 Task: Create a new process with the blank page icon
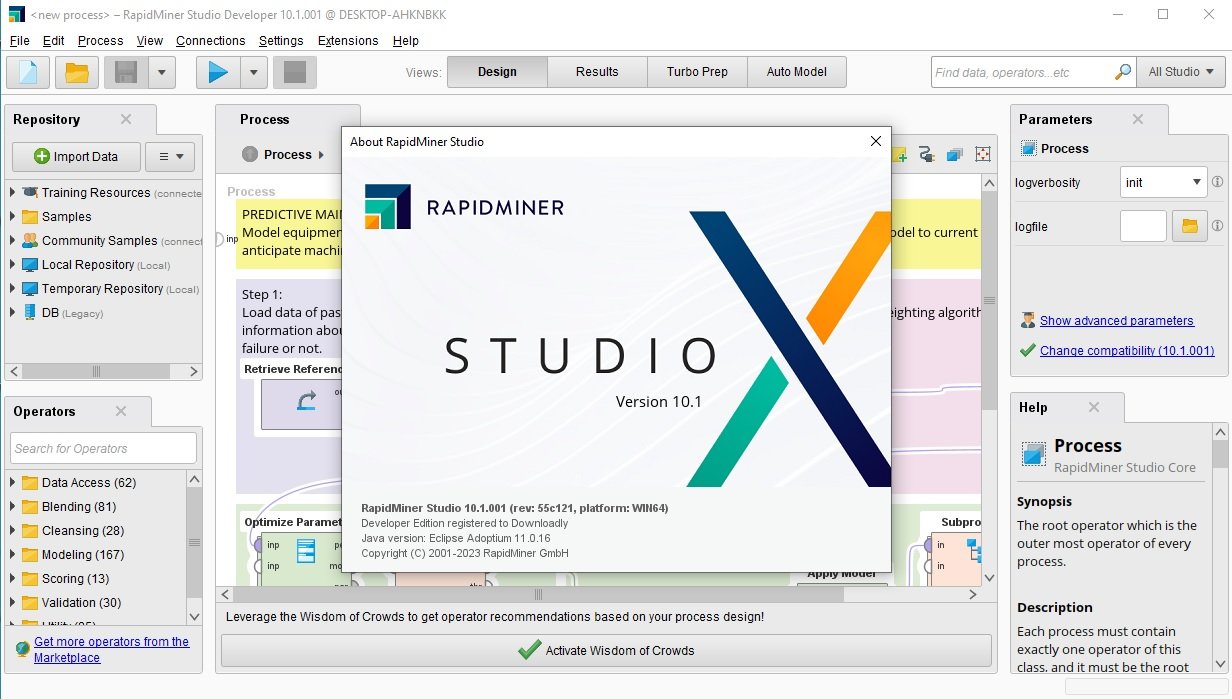point(28,72)
